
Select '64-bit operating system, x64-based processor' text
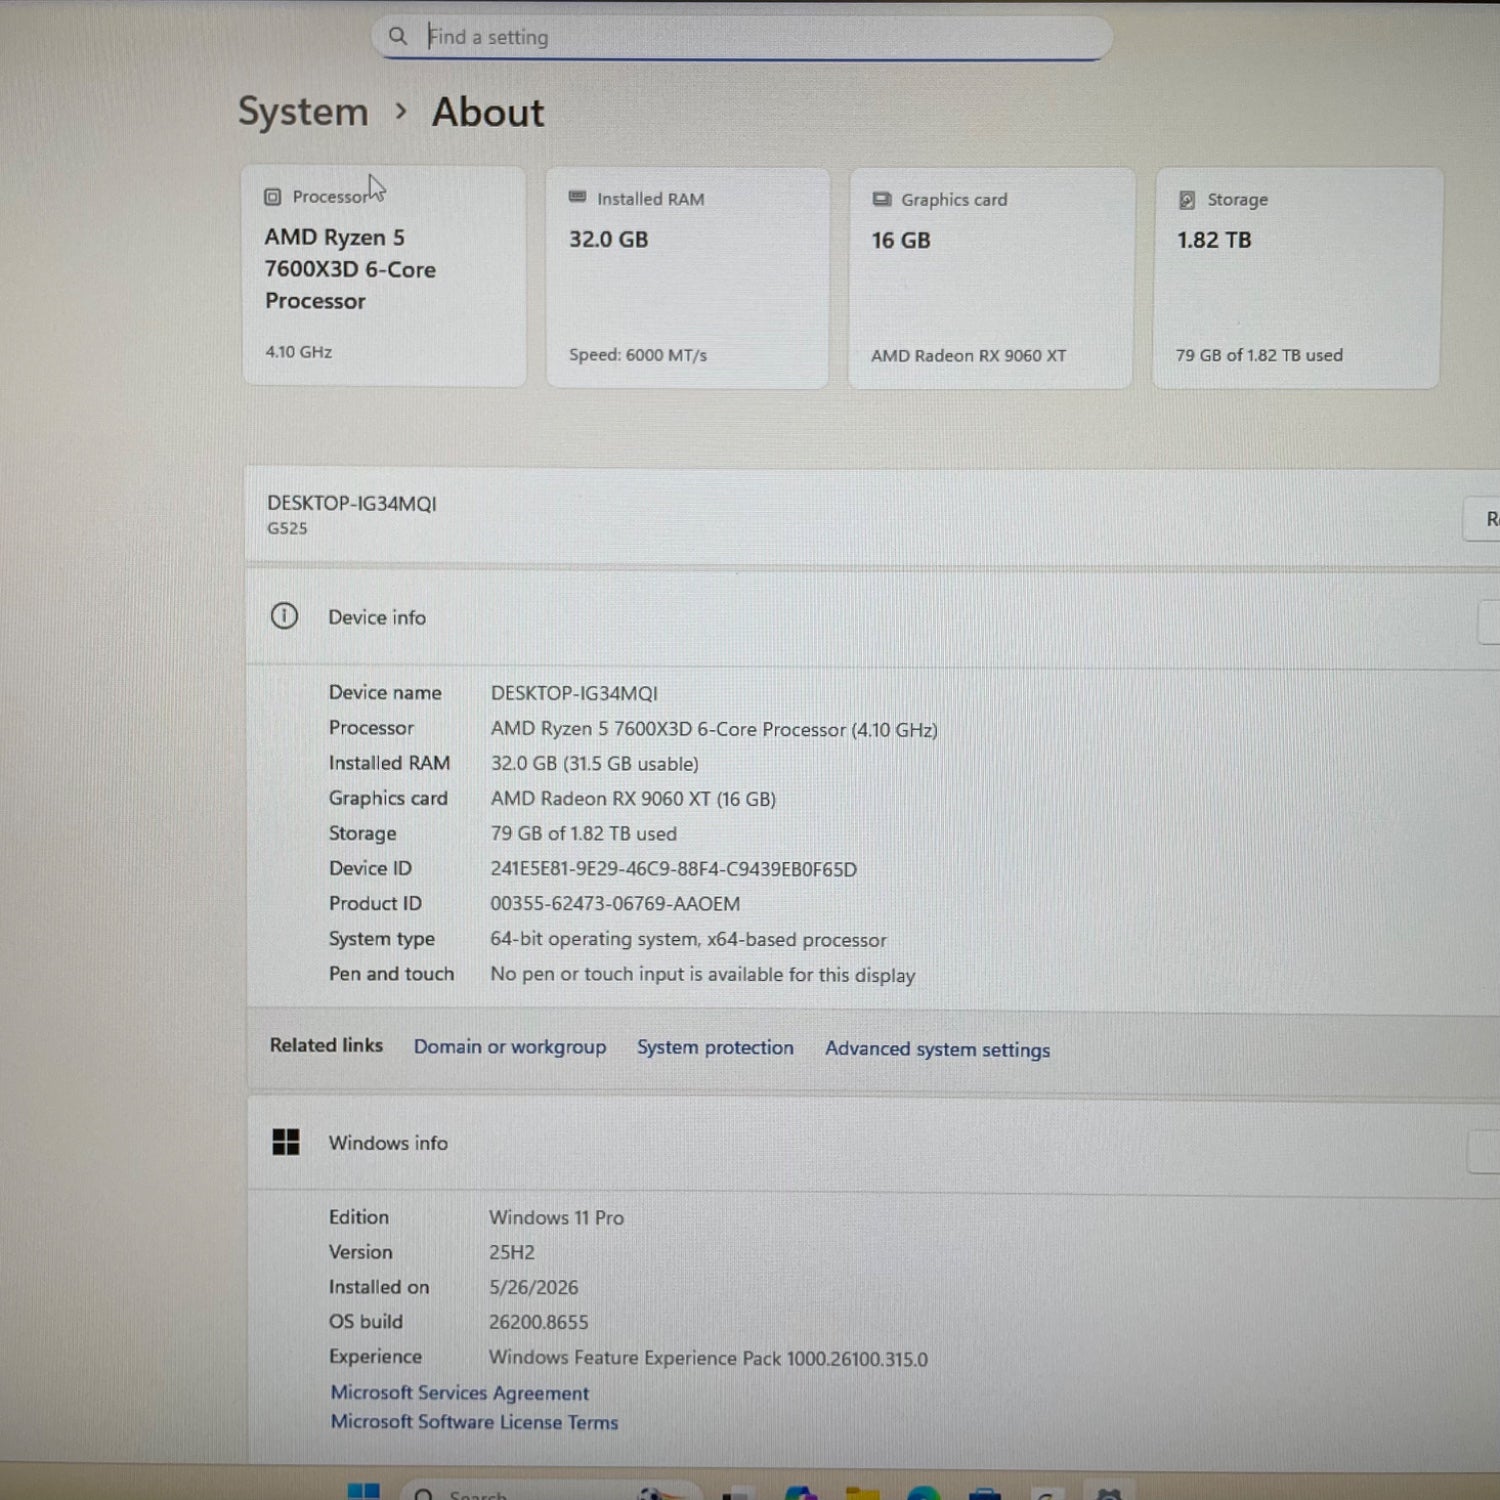point(688,940)
